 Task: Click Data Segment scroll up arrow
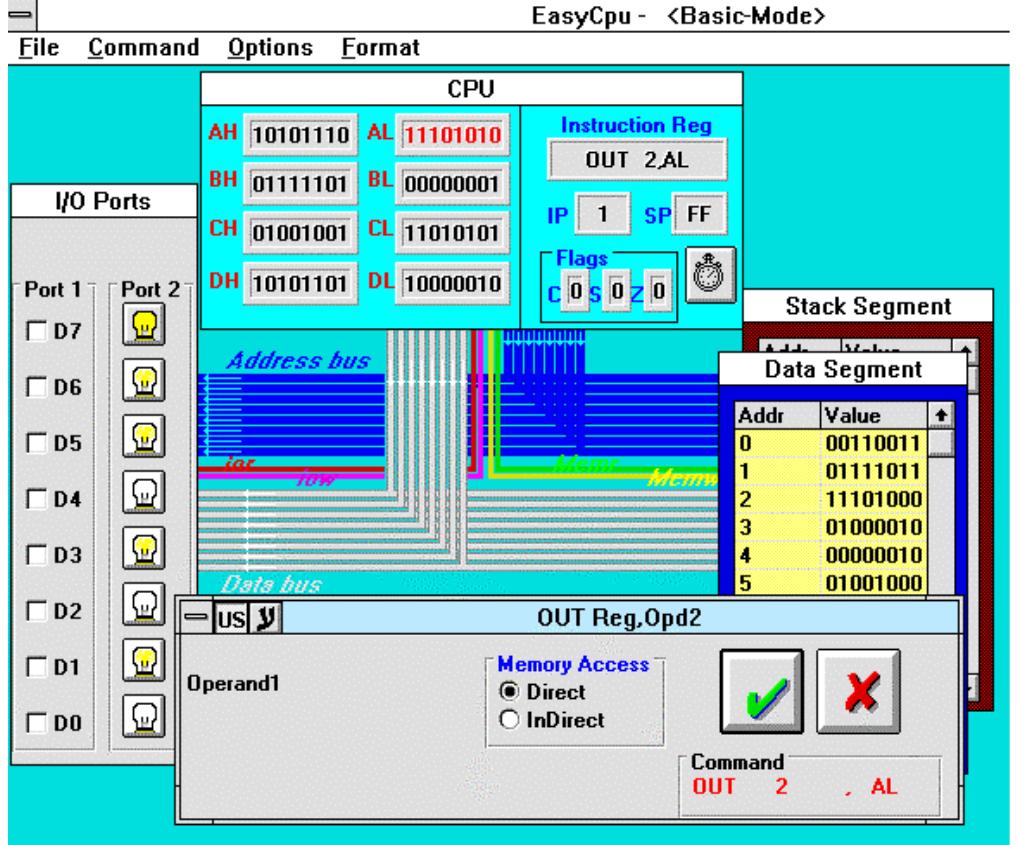pyautogui.click(x=941, y=415)
